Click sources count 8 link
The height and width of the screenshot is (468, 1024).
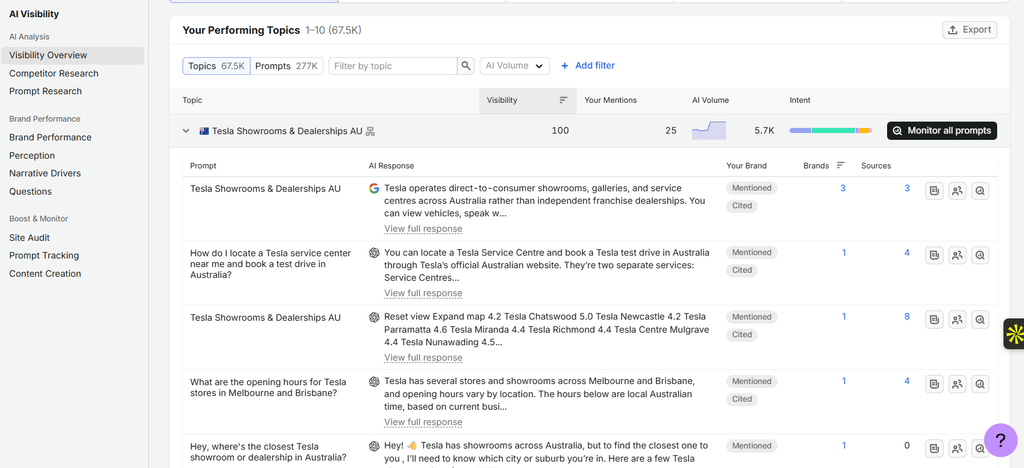pyautogui.click(x=907, y=317)
